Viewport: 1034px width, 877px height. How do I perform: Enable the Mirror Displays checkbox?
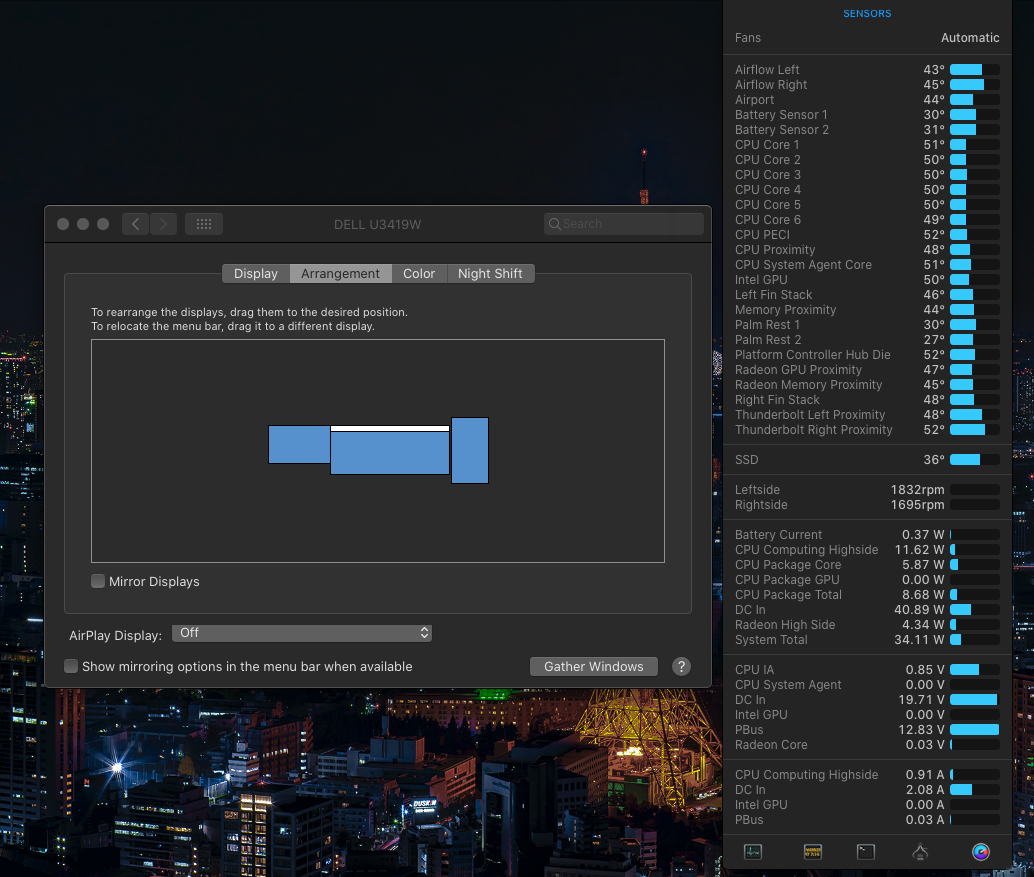point(98,581)
